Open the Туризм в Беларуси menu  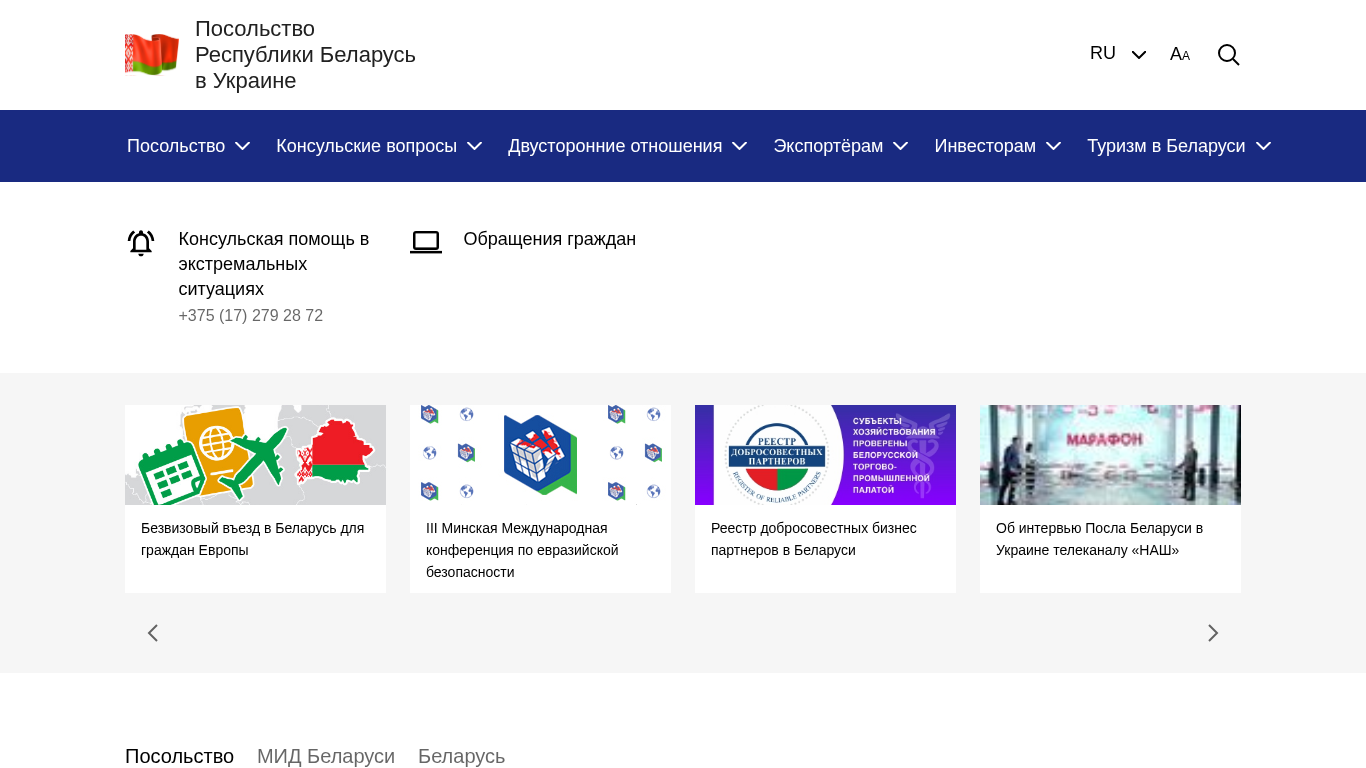[1178, 146]
